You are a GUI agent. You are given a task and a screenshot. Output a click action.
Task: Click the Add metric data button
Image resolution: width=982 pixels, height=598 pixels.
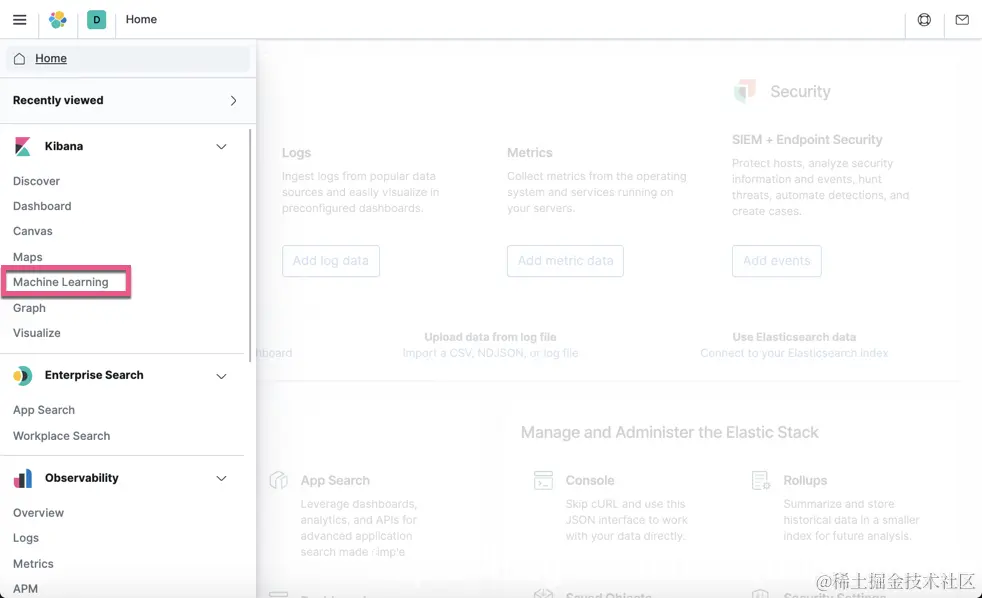pyautogui.click(x=565, y=260)
